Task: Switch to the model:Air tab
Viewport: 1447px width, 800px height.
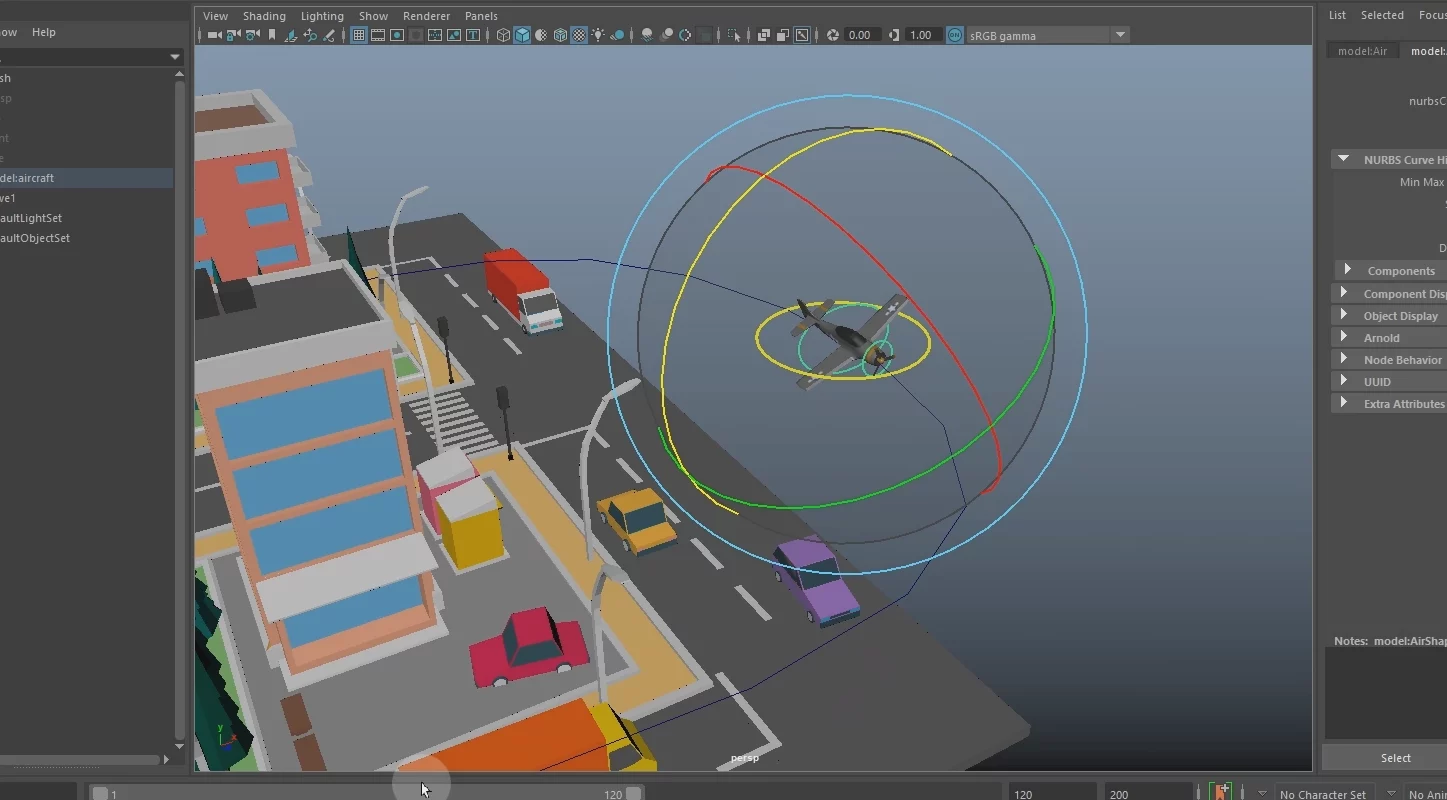Action: [1362, 51]
